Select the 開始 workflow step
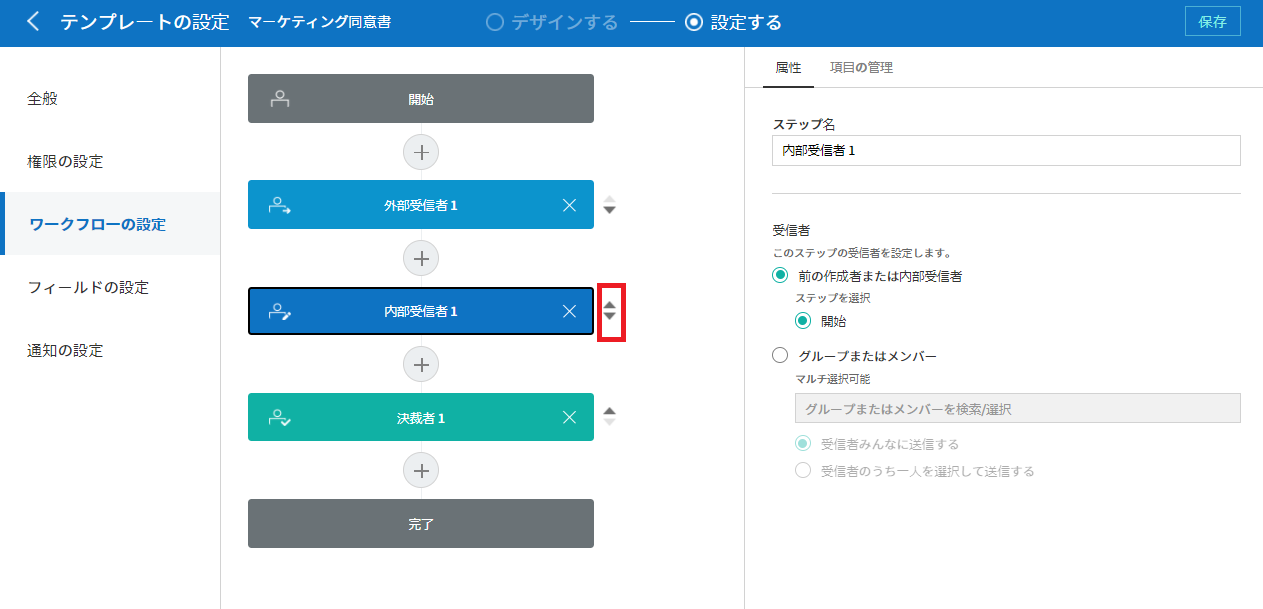1263x609 pixels. click(421, 99)
